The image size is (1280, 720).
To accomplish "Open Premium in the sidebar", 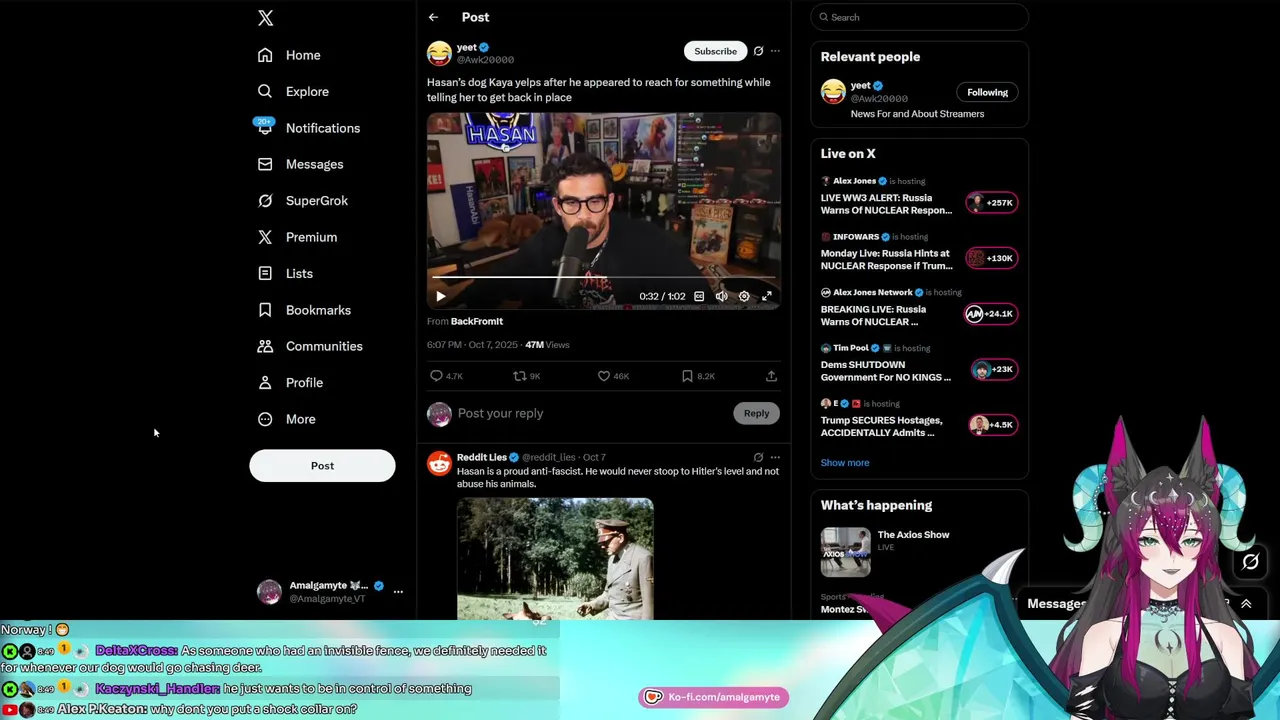I will tap(297, 237).
